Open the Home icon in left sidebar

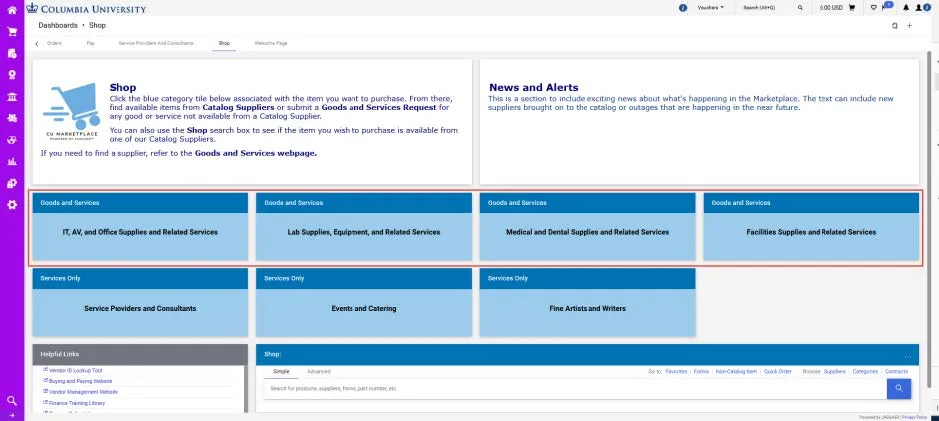point(11,10)
